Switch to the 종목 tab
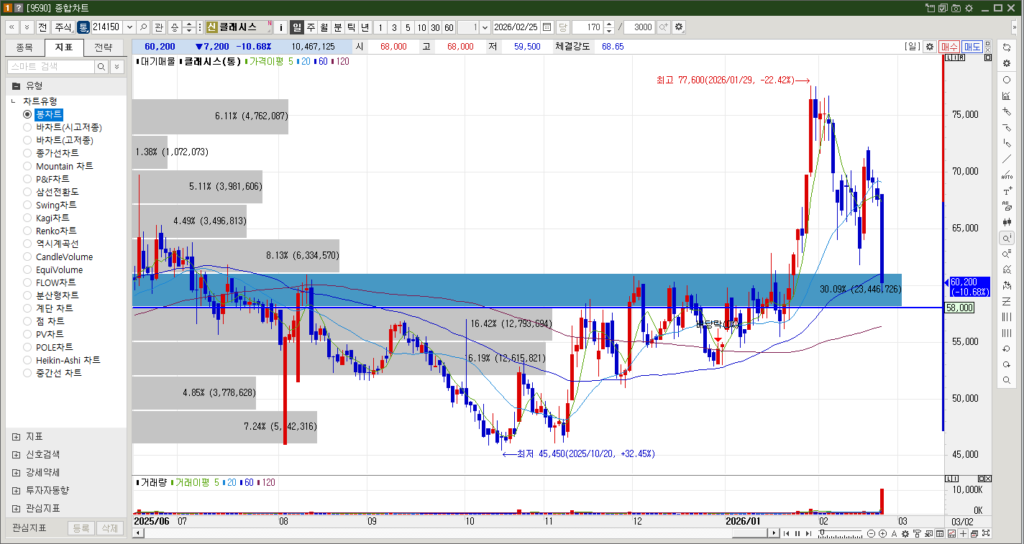Viewport: 1024px width, 544px height. pyautogui.click(x=25, y=47)
